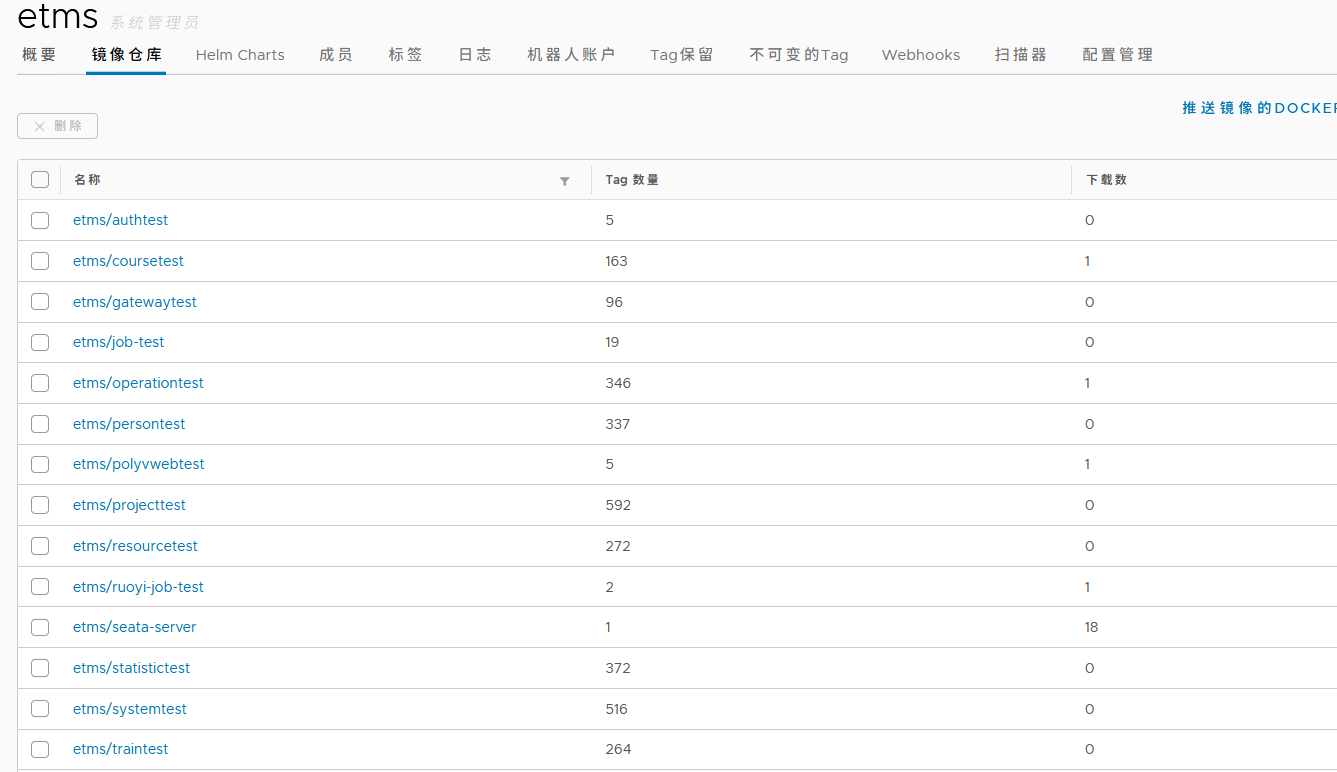
Task: Check the etms/persontest row checkbox
Action: pos(40,424)
